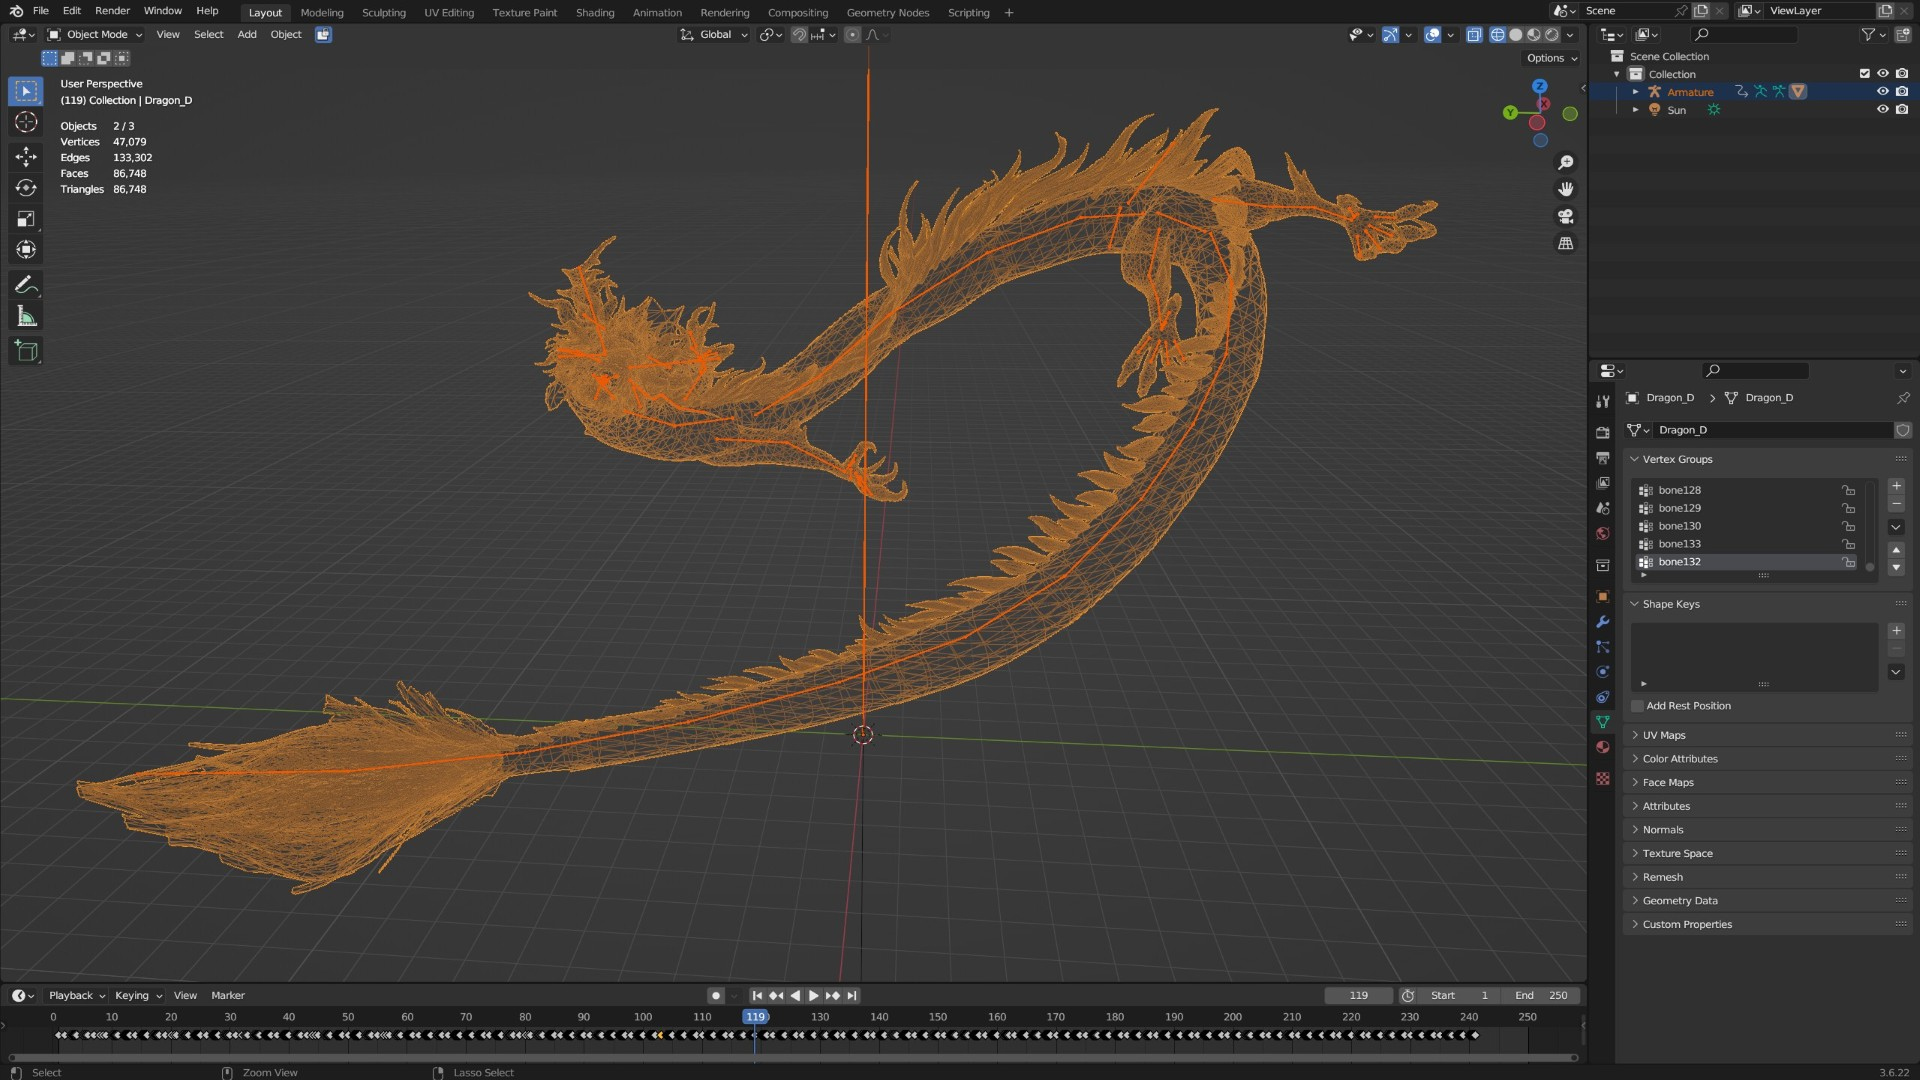Enable Add Rest Position checkbox
Image resolution: width=1920 pixels, height=1080 pixels.
(1637, 706)
